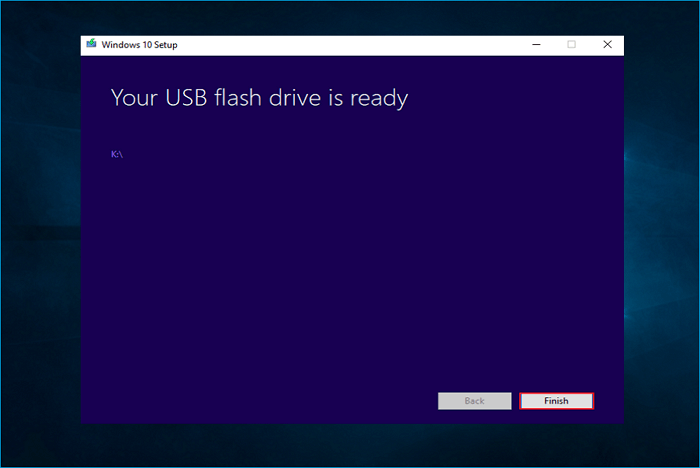Click the Finish button
The image size is (700, 468).
556,401
